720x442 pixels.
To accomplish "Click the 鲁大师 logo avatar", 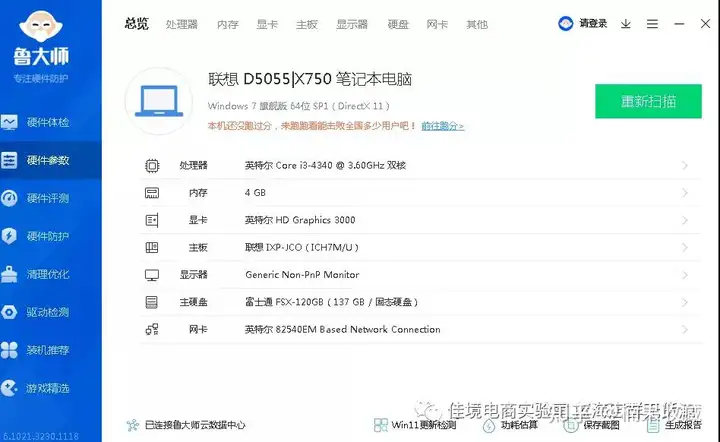I will [41, 27].
